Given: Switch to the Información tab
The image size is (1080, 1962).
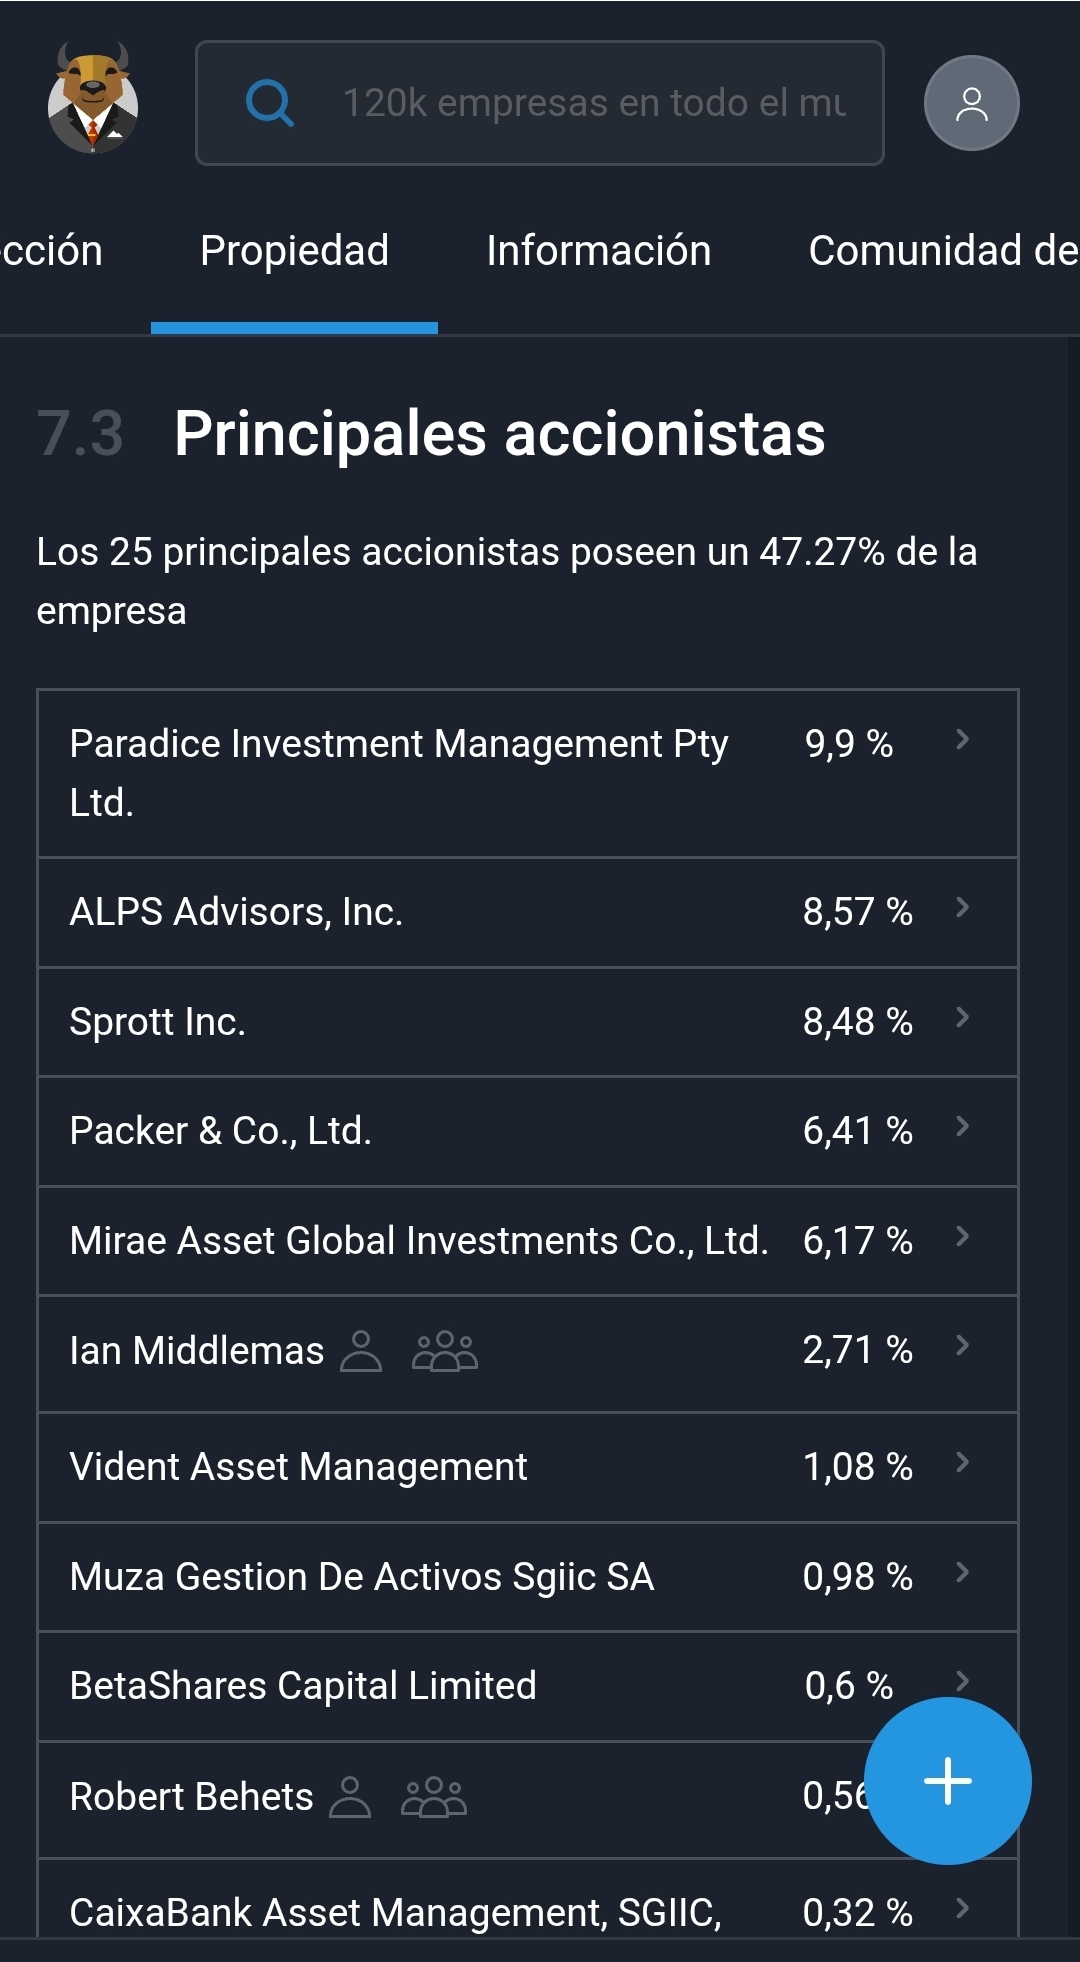Looking at the screenshot, I should pyautogui.click(x=598, y=251).
